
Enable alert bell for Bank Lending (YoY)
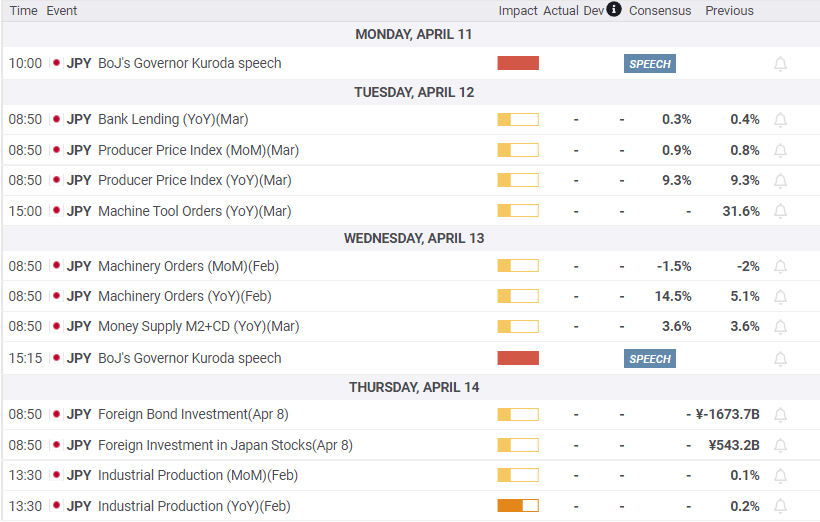[x=781, y=120]
